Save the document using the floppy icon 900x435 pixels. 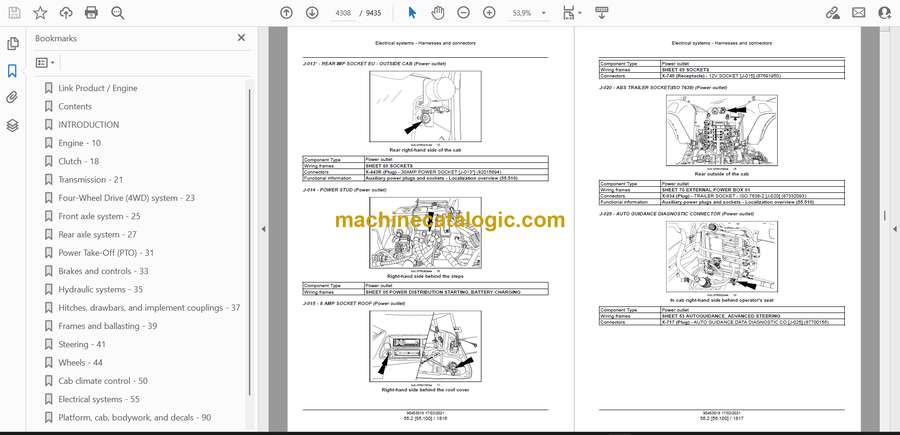coord(14,13)
